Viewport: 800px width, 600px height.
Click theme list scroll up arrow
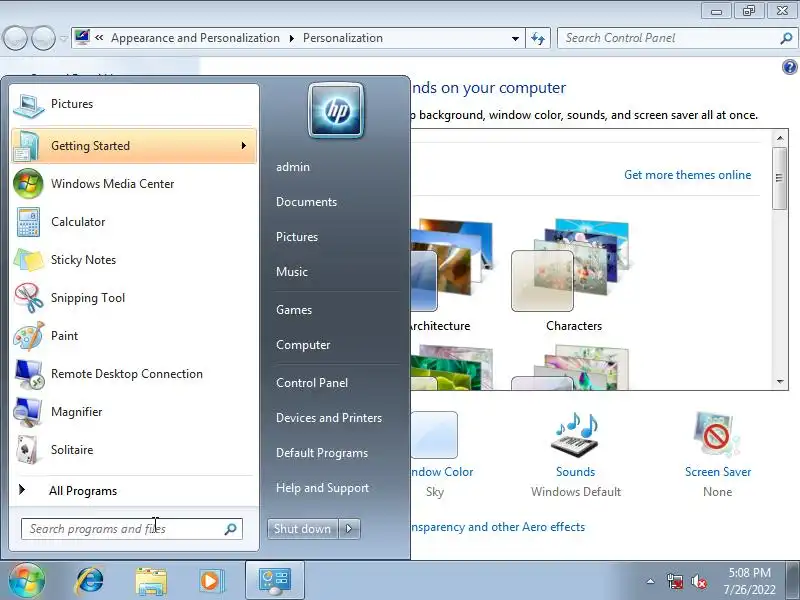pyautogui.click(x=780, y=138)
